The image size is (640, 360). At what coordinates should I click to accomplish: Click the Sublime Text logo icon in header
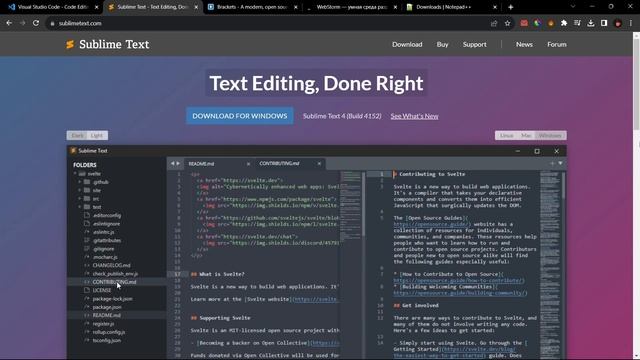[x=70, y=44]
